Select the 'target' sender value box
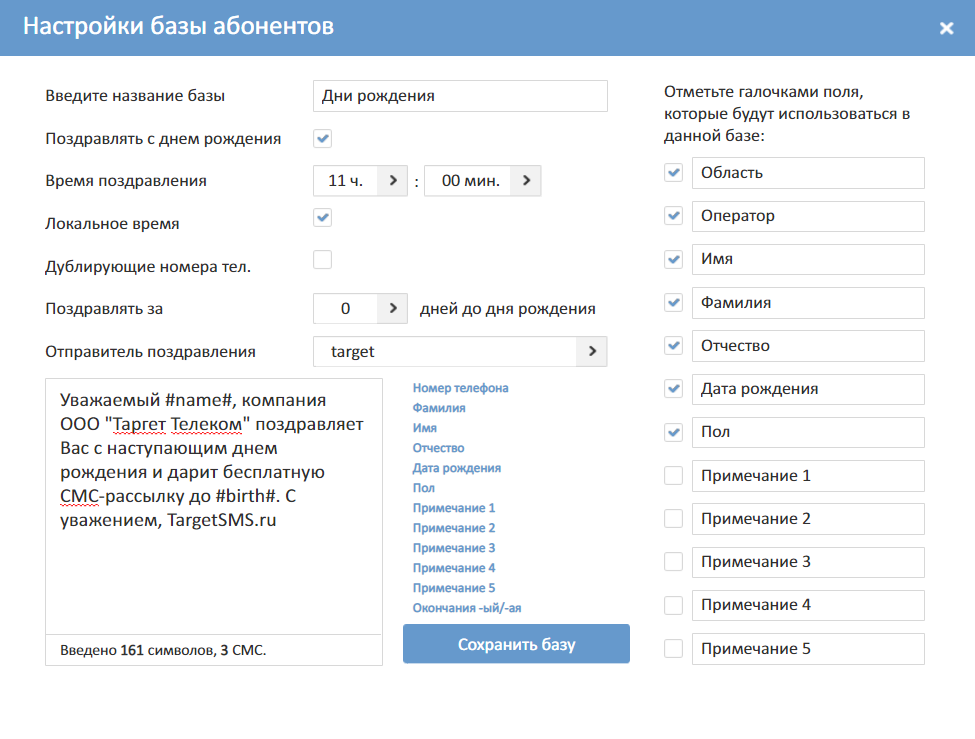The width and height of the screenshot is (975, 739). pos(445,351)
